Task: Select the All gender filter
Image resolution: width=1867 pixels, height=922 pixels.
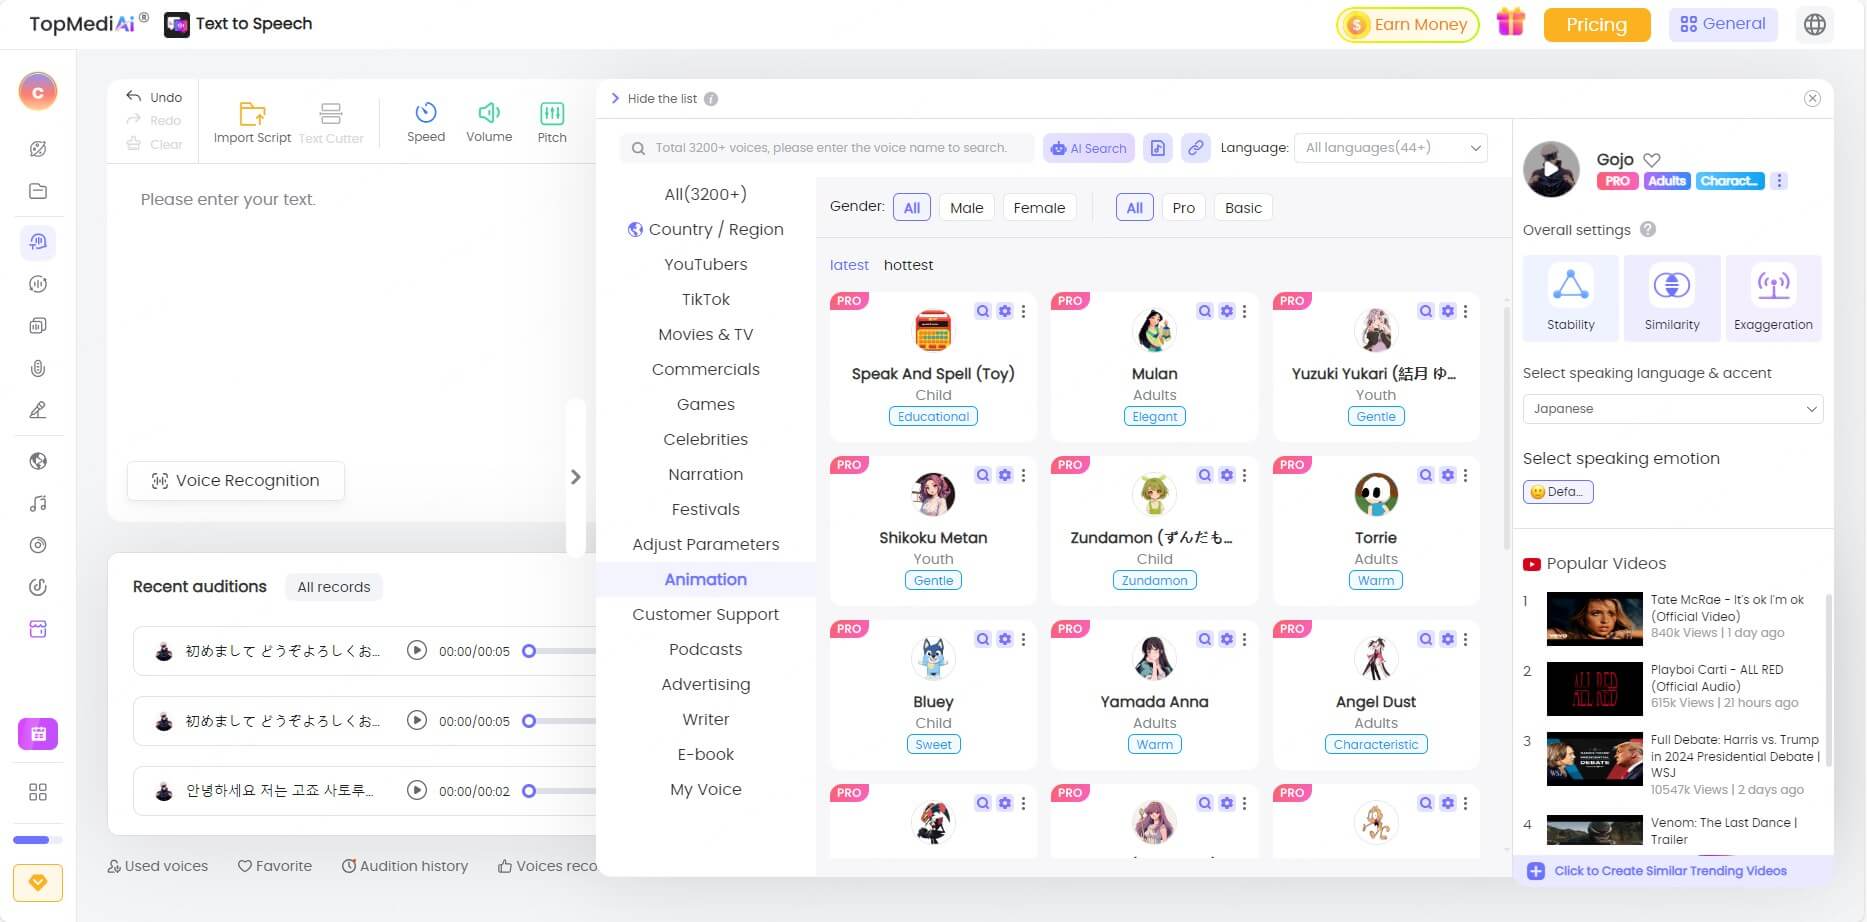Action: 912,208
